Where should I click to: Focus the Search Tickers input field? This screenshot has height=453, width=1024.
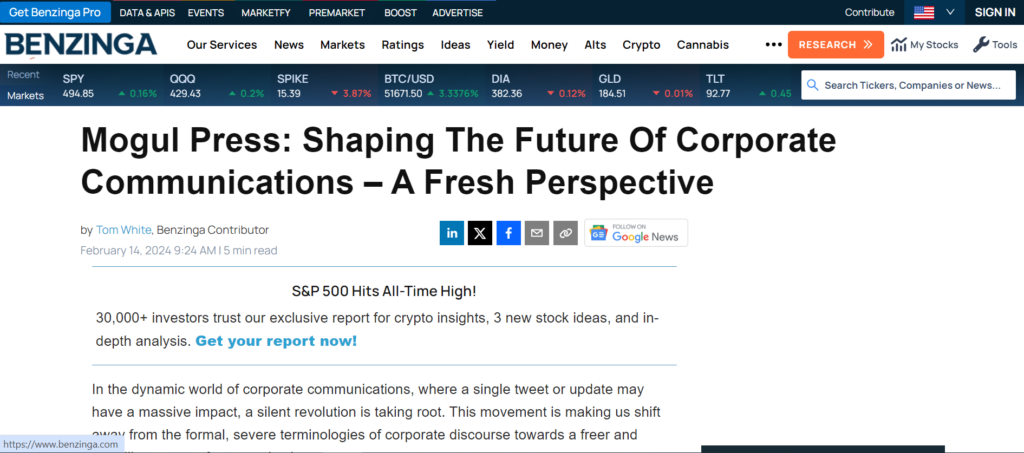tap(908, 86)
